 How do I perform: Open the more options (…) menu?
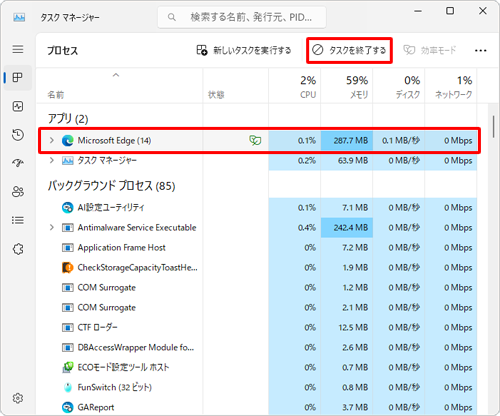pos(480,51)
